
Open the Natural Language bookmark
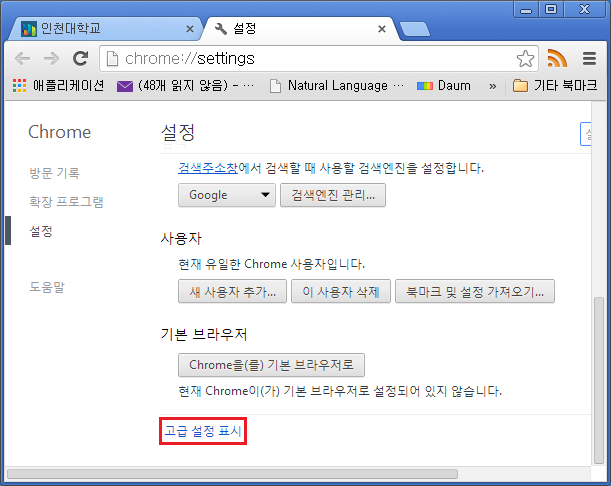[337, 85]
